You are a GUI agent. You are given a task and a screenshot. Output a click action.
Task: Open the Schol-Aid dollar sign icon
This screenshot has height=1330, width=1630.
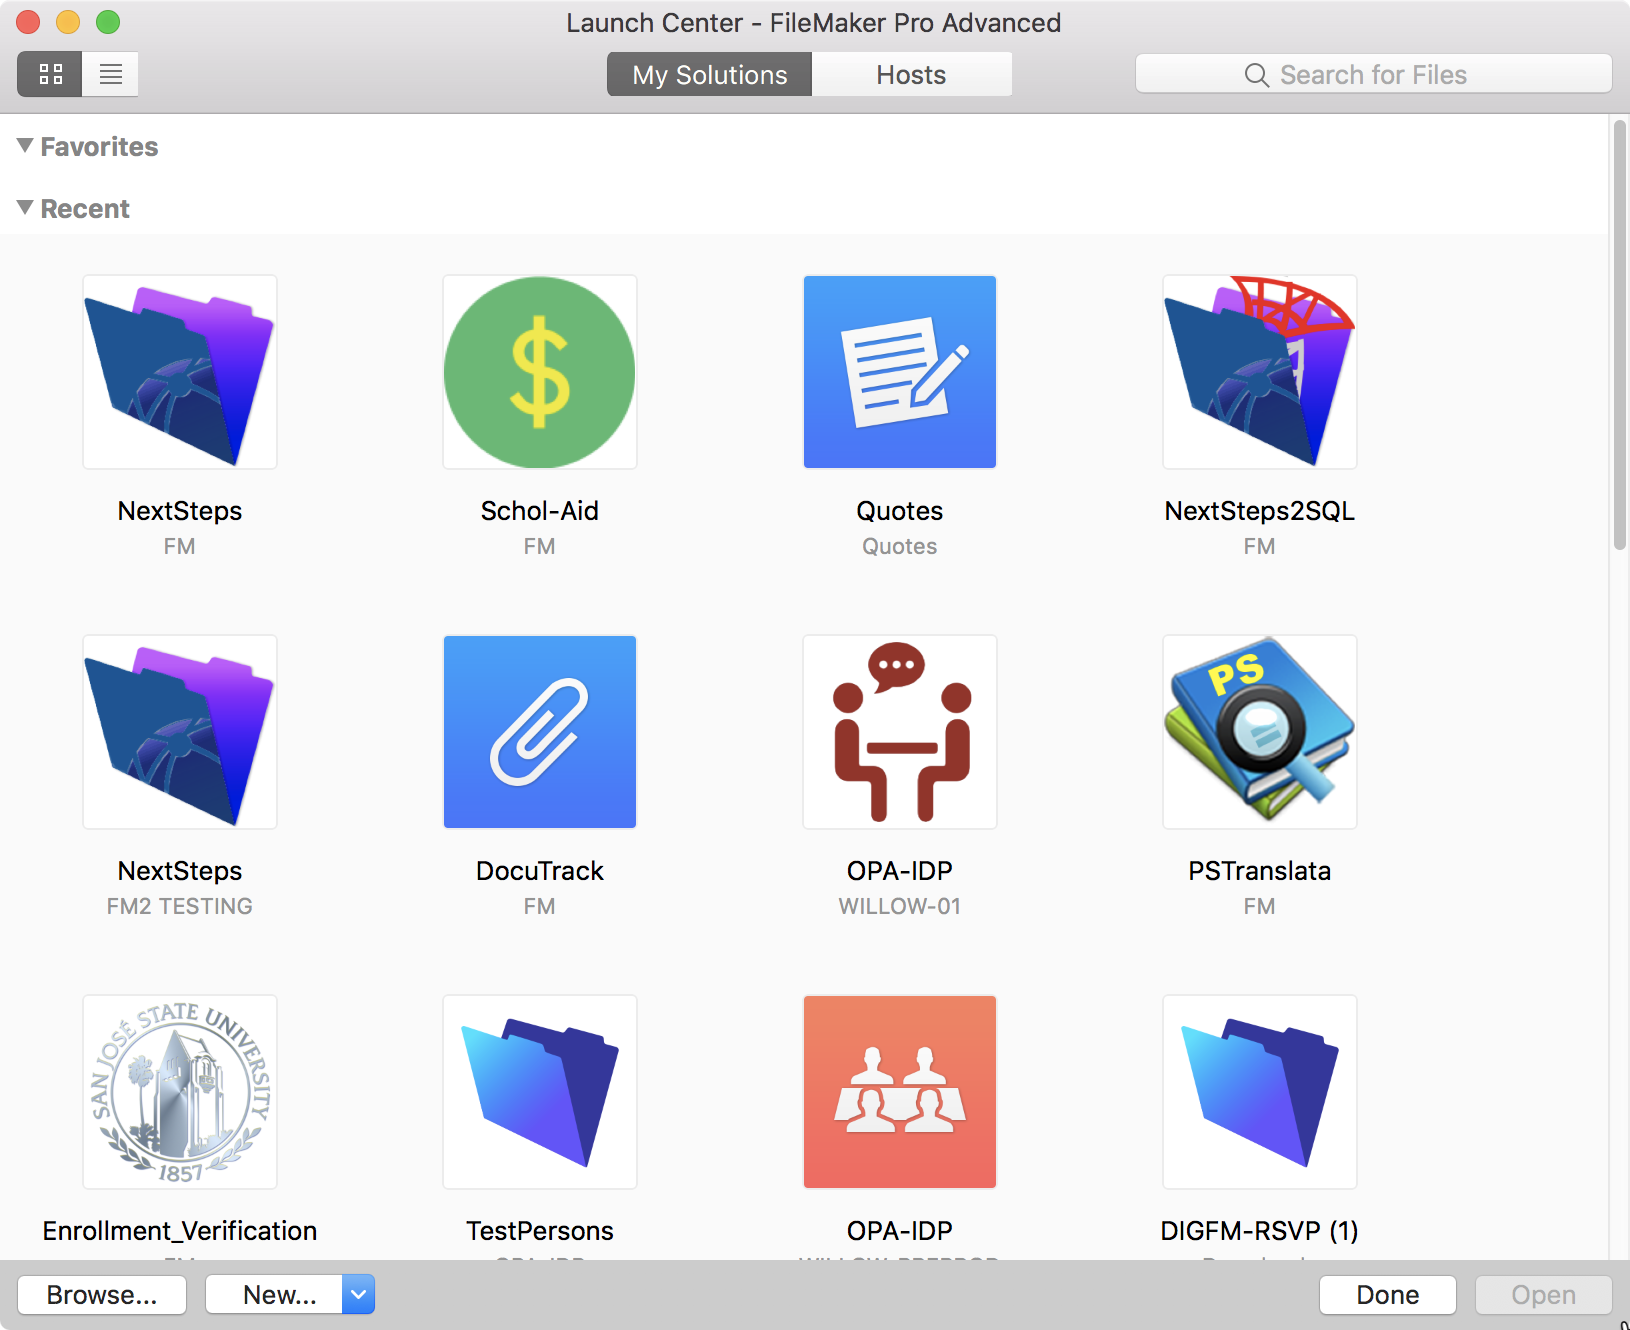pos(539,372)
